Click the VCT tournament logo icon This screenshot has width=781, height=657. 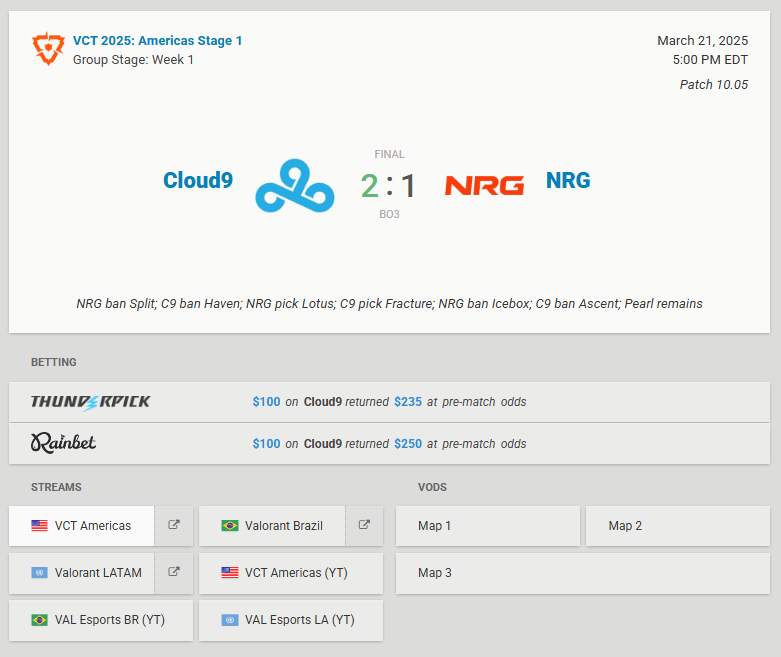click(48, 49)
